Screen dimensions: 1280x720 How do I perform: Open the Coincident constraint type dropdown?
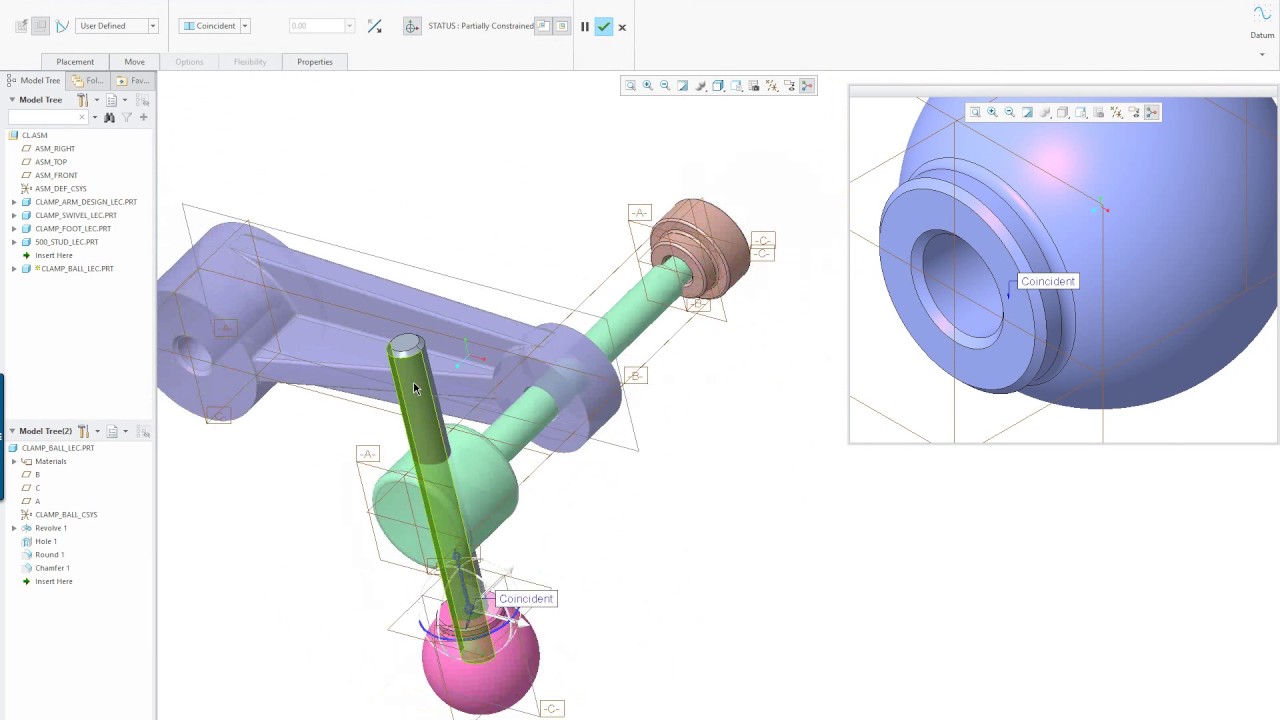click(245, 26)
